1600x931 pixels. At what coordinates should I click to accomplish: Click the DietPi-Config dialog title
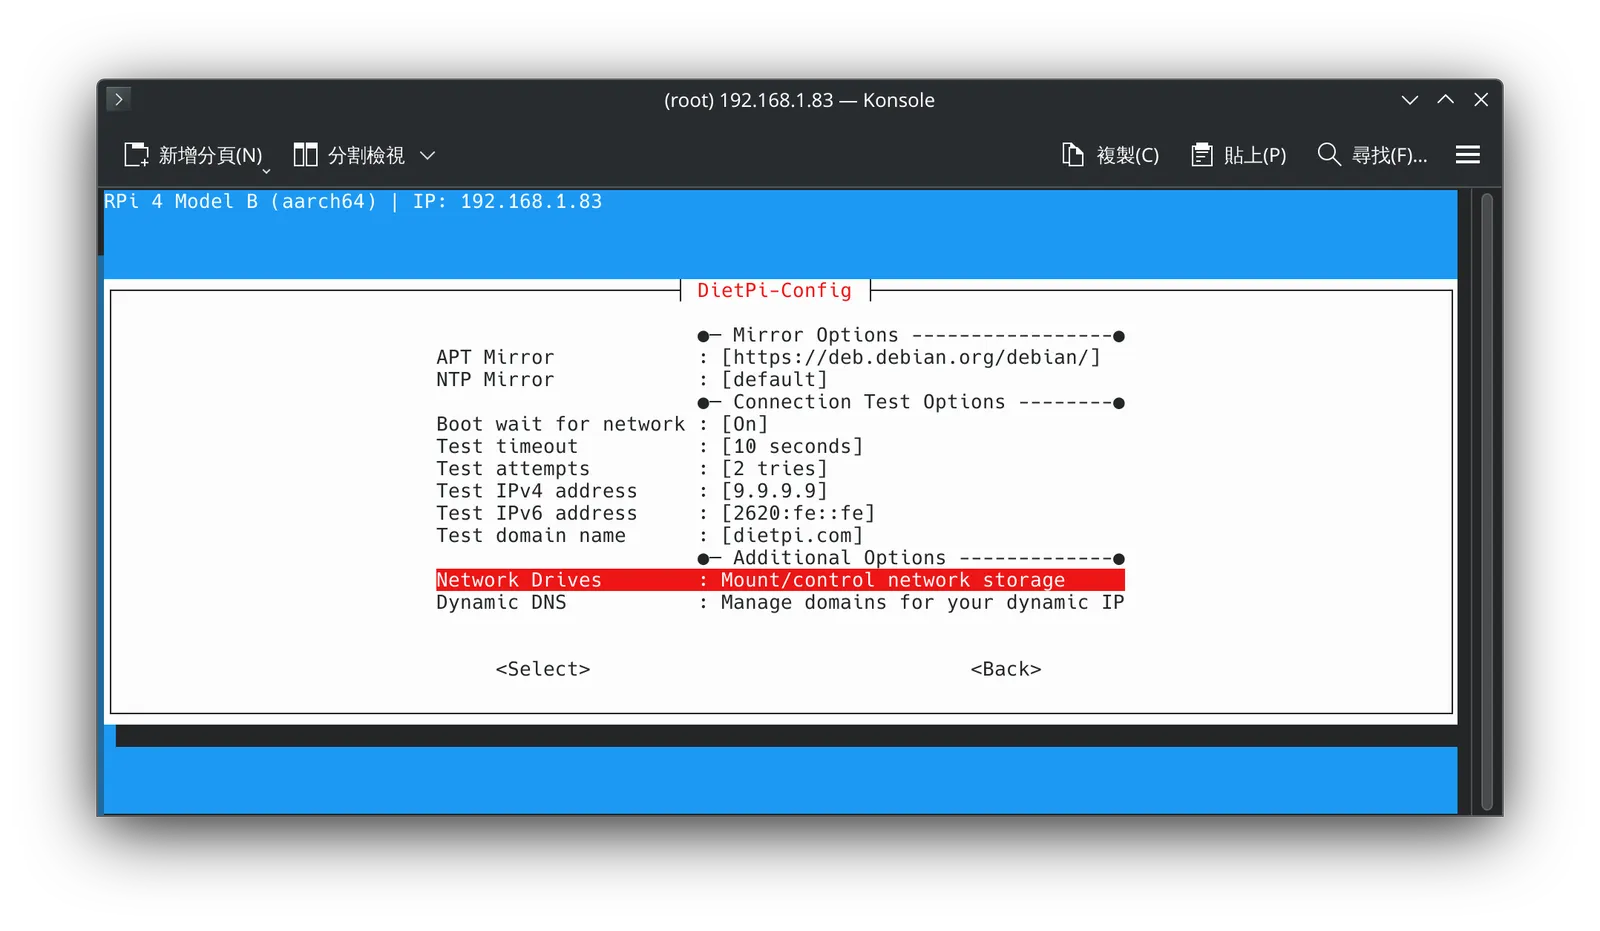click(774, 290)
